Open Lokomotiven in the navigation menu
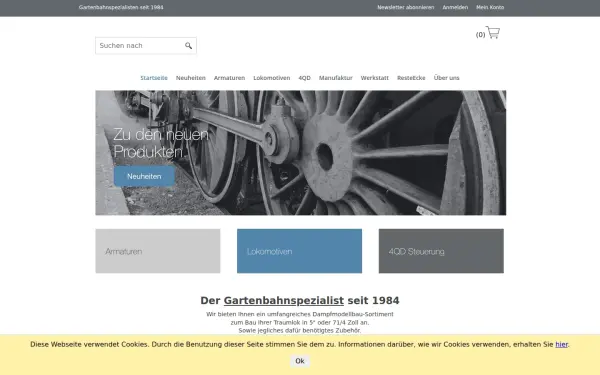 coord(272,78)
